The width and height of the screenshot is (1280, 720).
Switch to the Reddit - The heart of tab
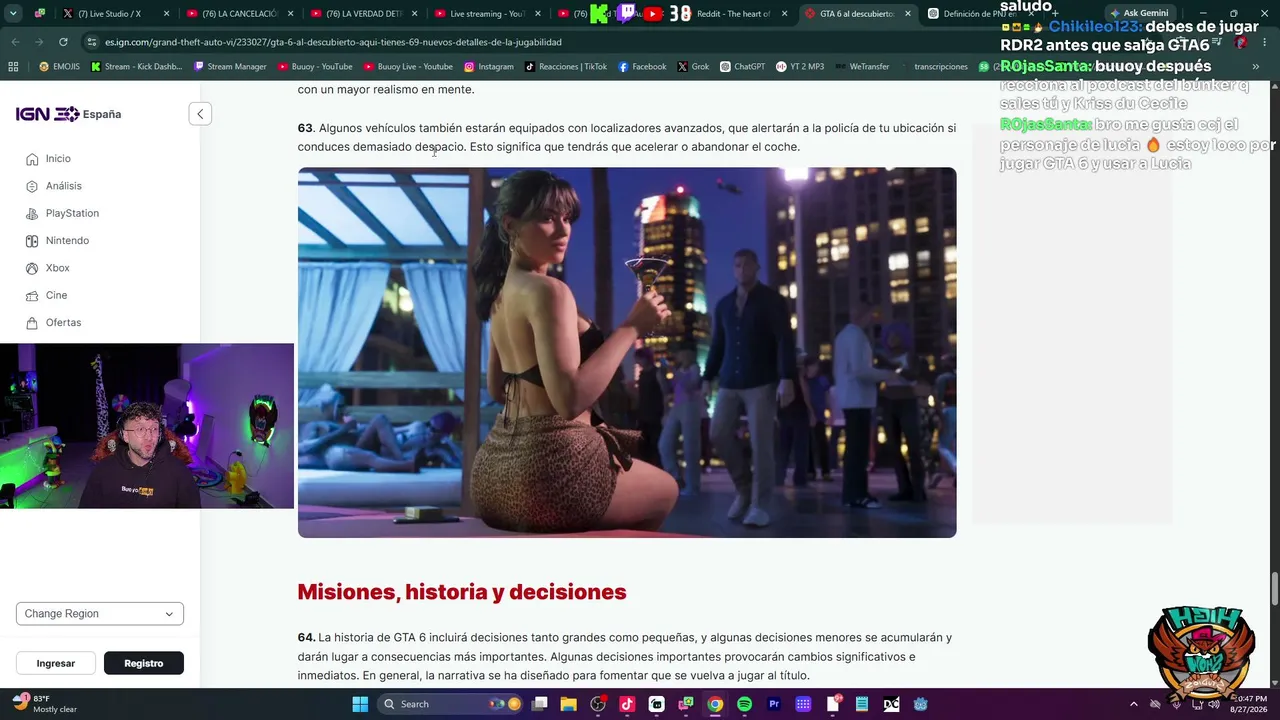735,14
